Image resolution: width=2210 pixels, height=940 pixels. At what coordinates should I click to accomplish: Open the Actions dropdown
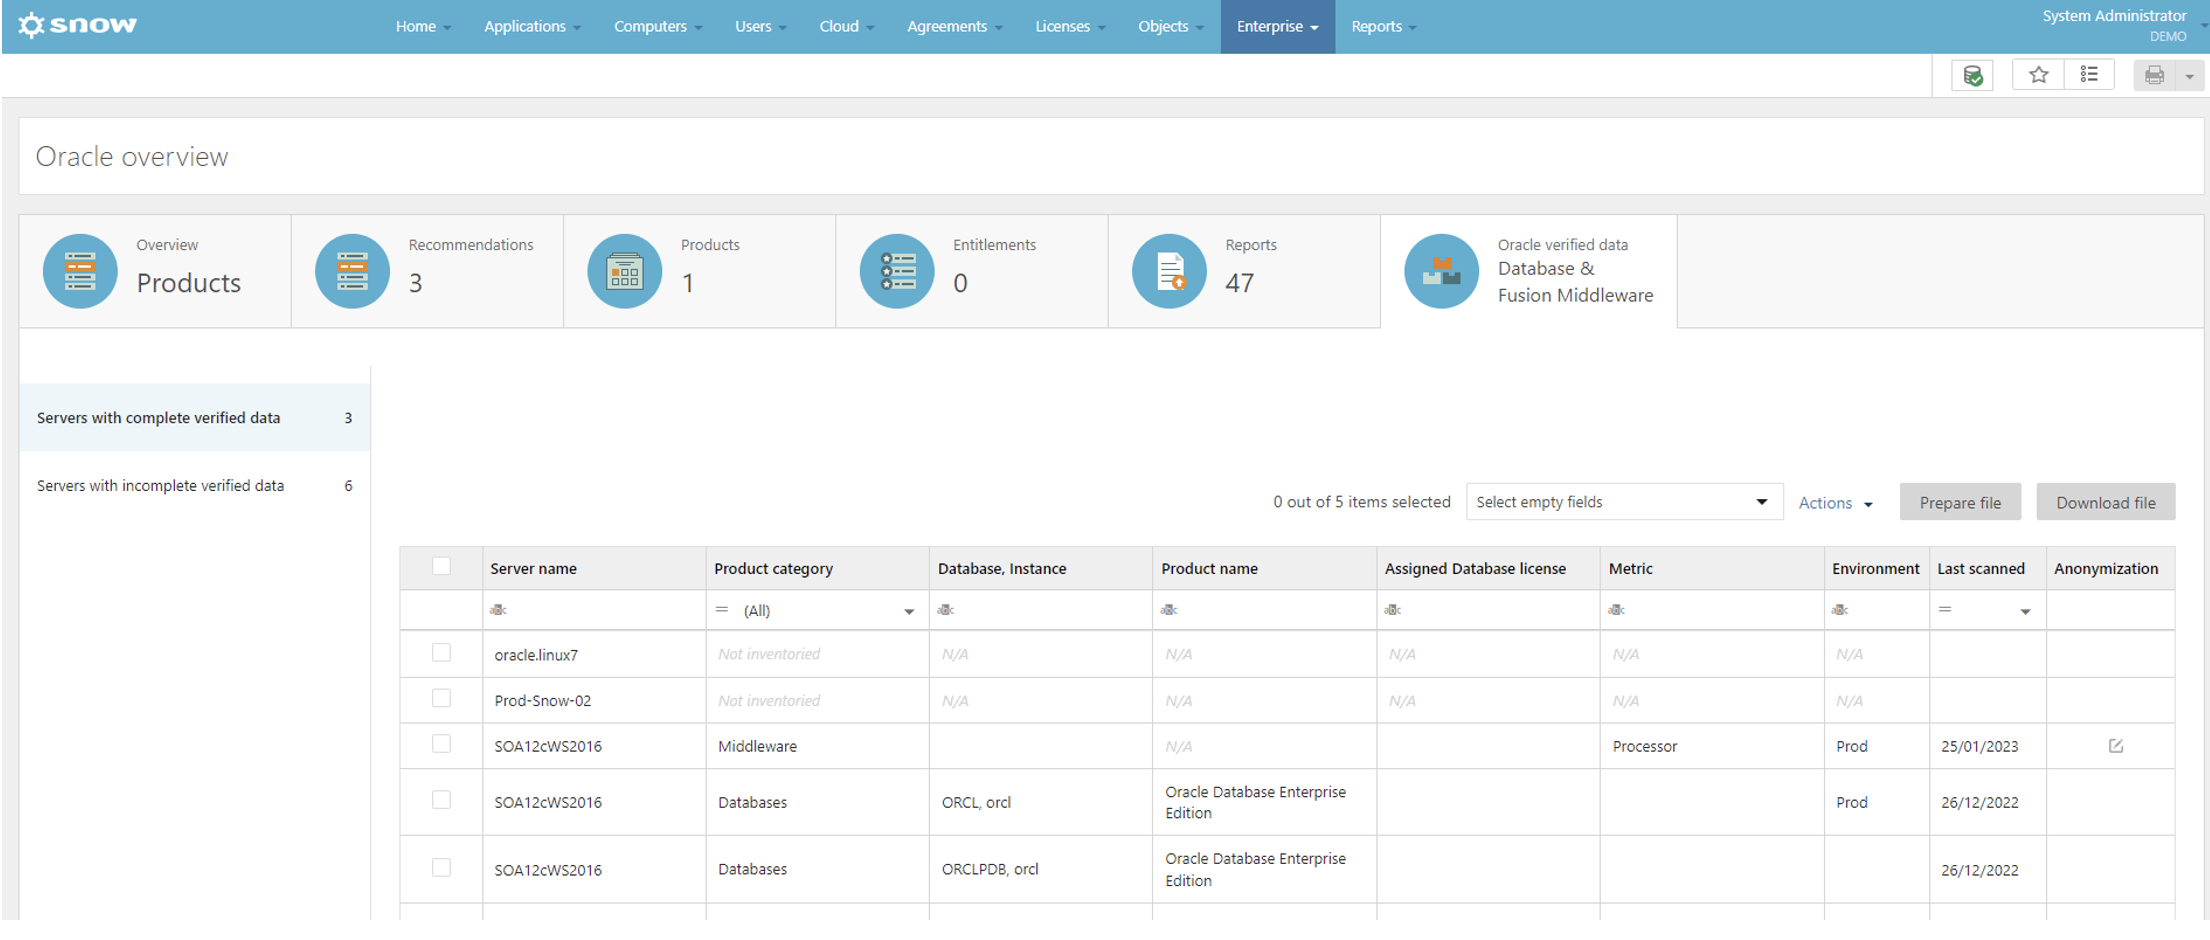click(x=1835, y=503)
